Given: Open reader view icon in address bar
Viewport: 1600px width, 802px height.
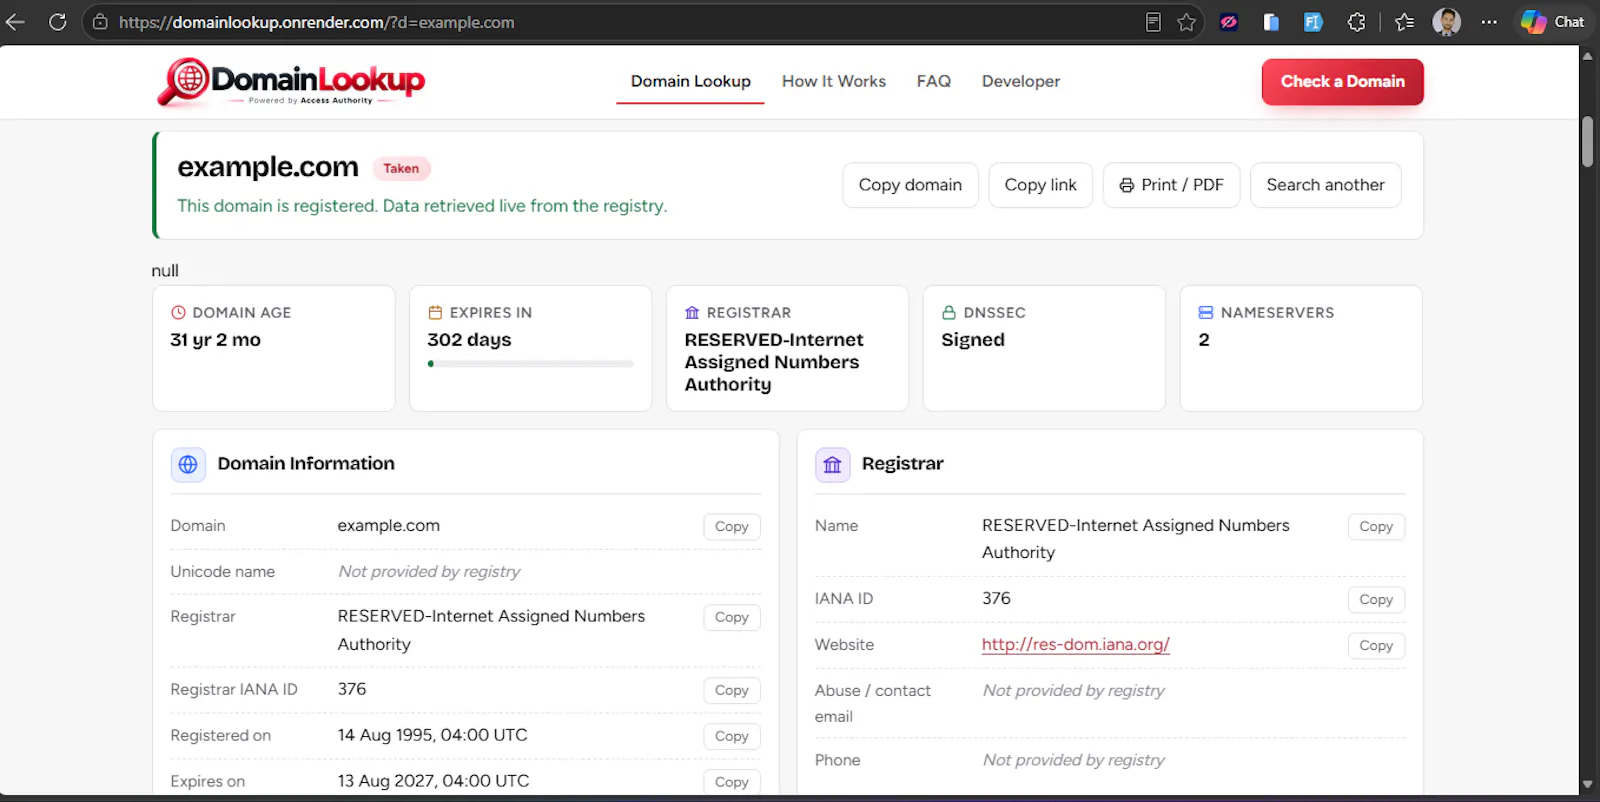Looking at the screenshot, I should [x=1153, y=22].
